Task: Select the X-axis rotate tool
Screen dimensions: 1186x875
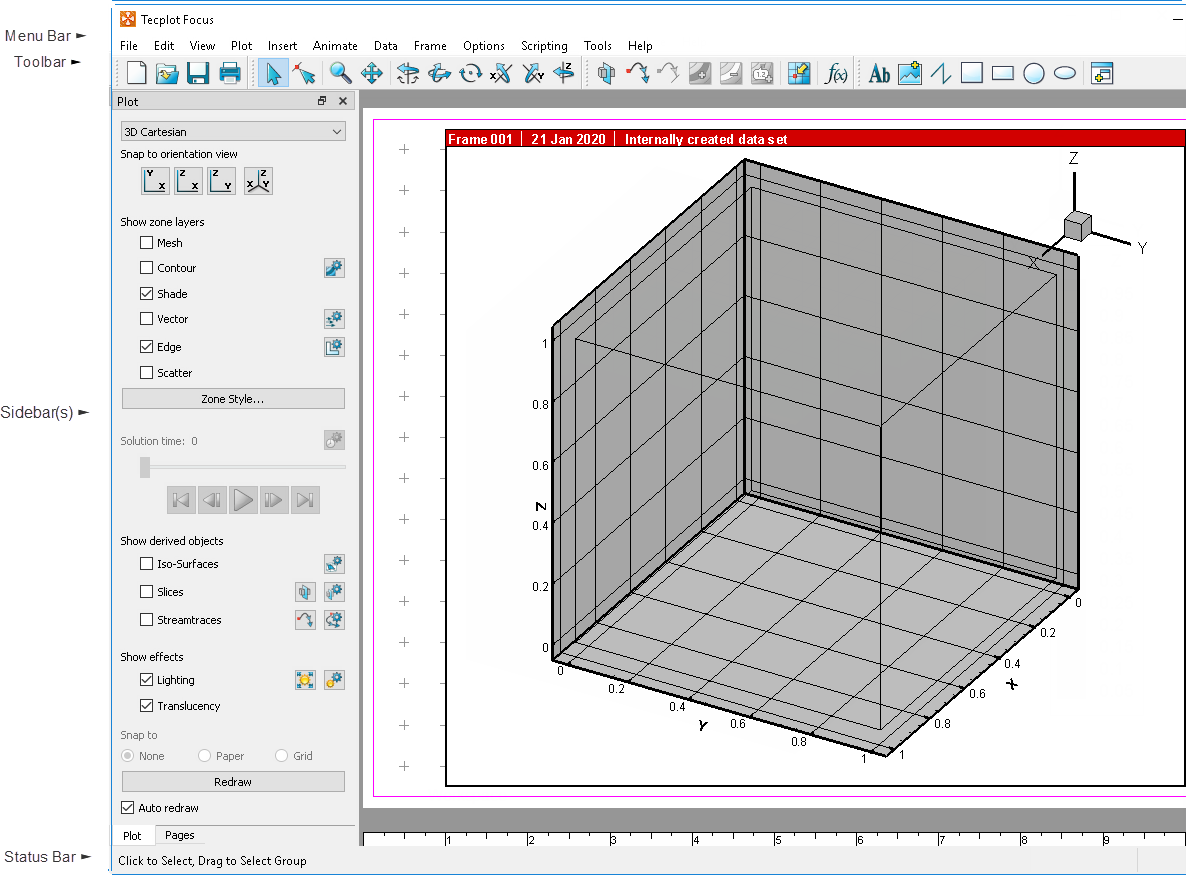Action: [501, 73]
